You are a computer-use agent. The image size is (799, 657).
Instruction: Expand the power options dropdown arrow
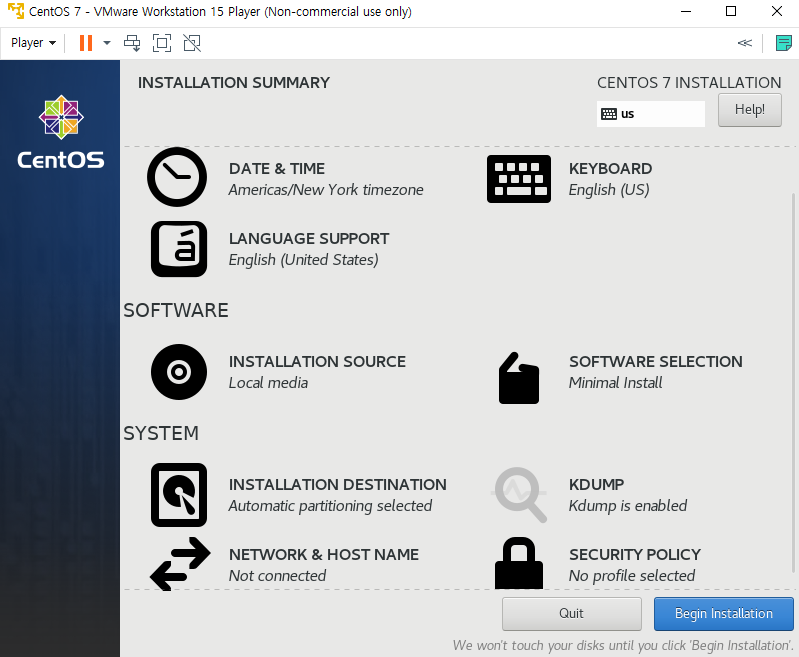106,43
